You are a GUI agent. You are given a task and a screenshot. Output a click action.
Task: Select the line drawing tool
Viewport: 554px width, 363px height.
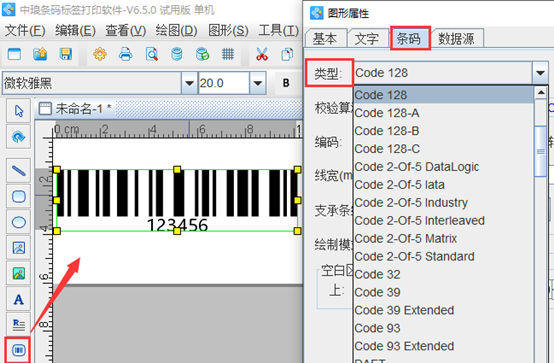tap(19, 171)
